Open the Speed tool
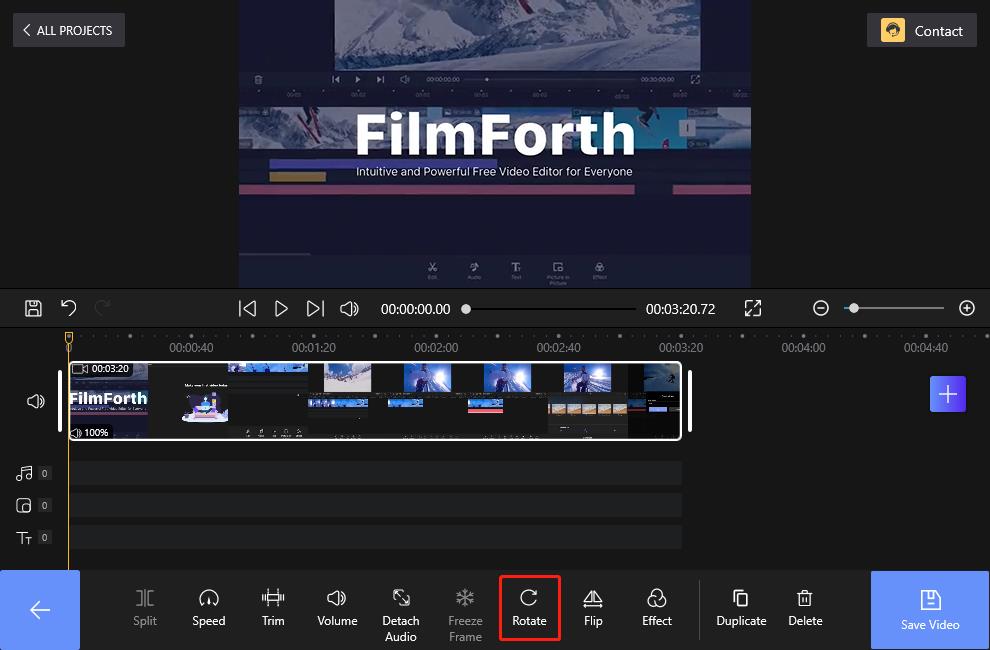This screenshot has height=650, width=990. (209, 608)
